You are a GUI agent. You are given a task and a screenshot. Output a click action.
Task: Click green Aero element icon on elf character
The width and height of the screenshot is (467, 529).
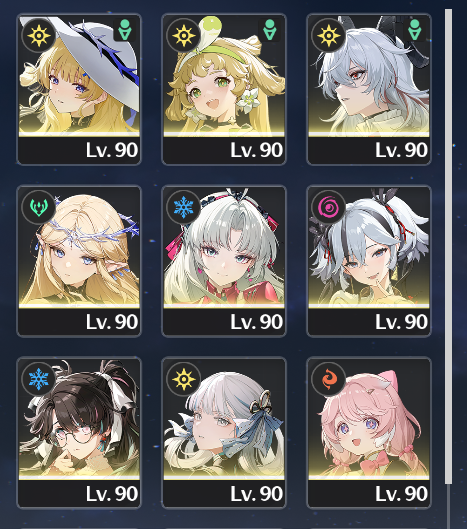tap(38, 207)
